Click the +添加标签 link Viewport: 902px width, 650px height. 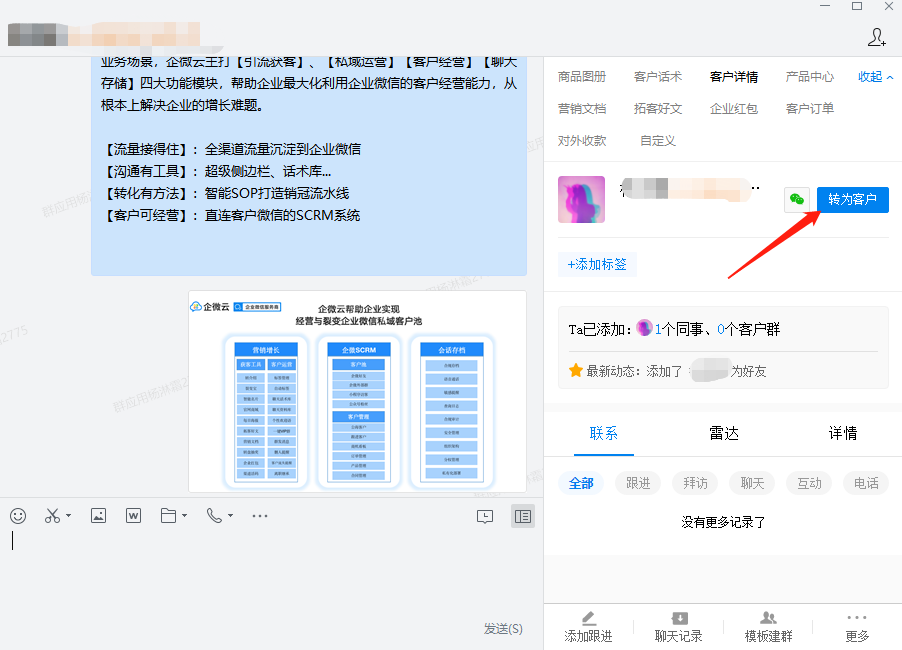[597, 265]
